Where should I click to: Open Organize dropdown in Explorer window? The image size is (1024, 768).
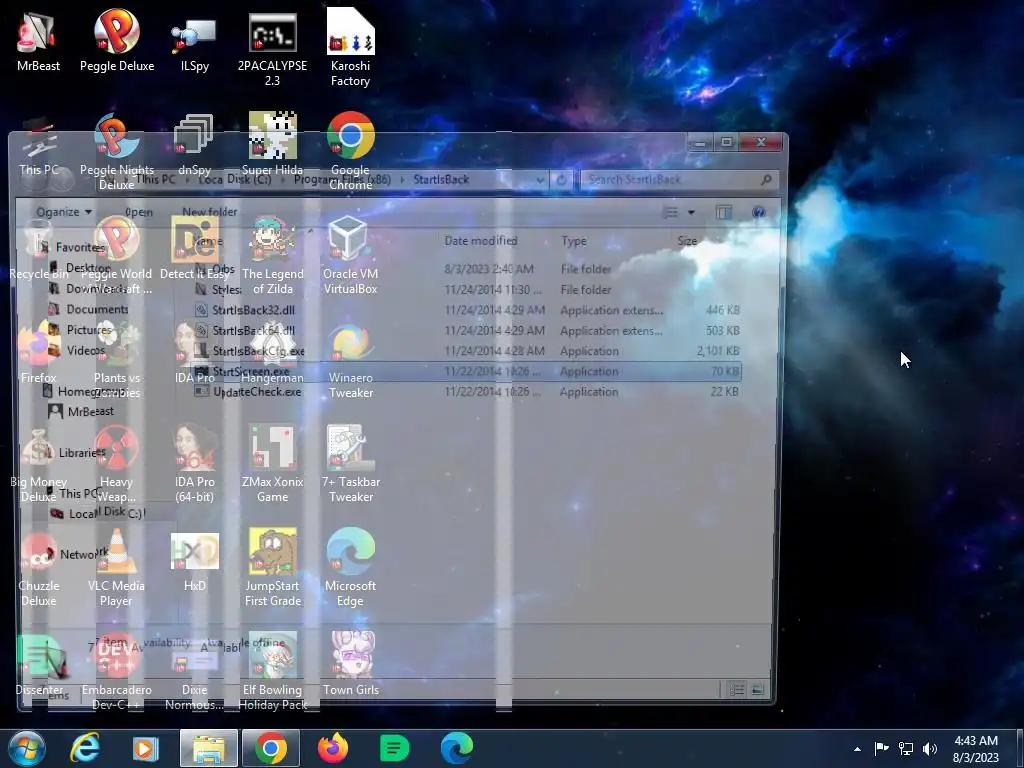tap(63, 212)
